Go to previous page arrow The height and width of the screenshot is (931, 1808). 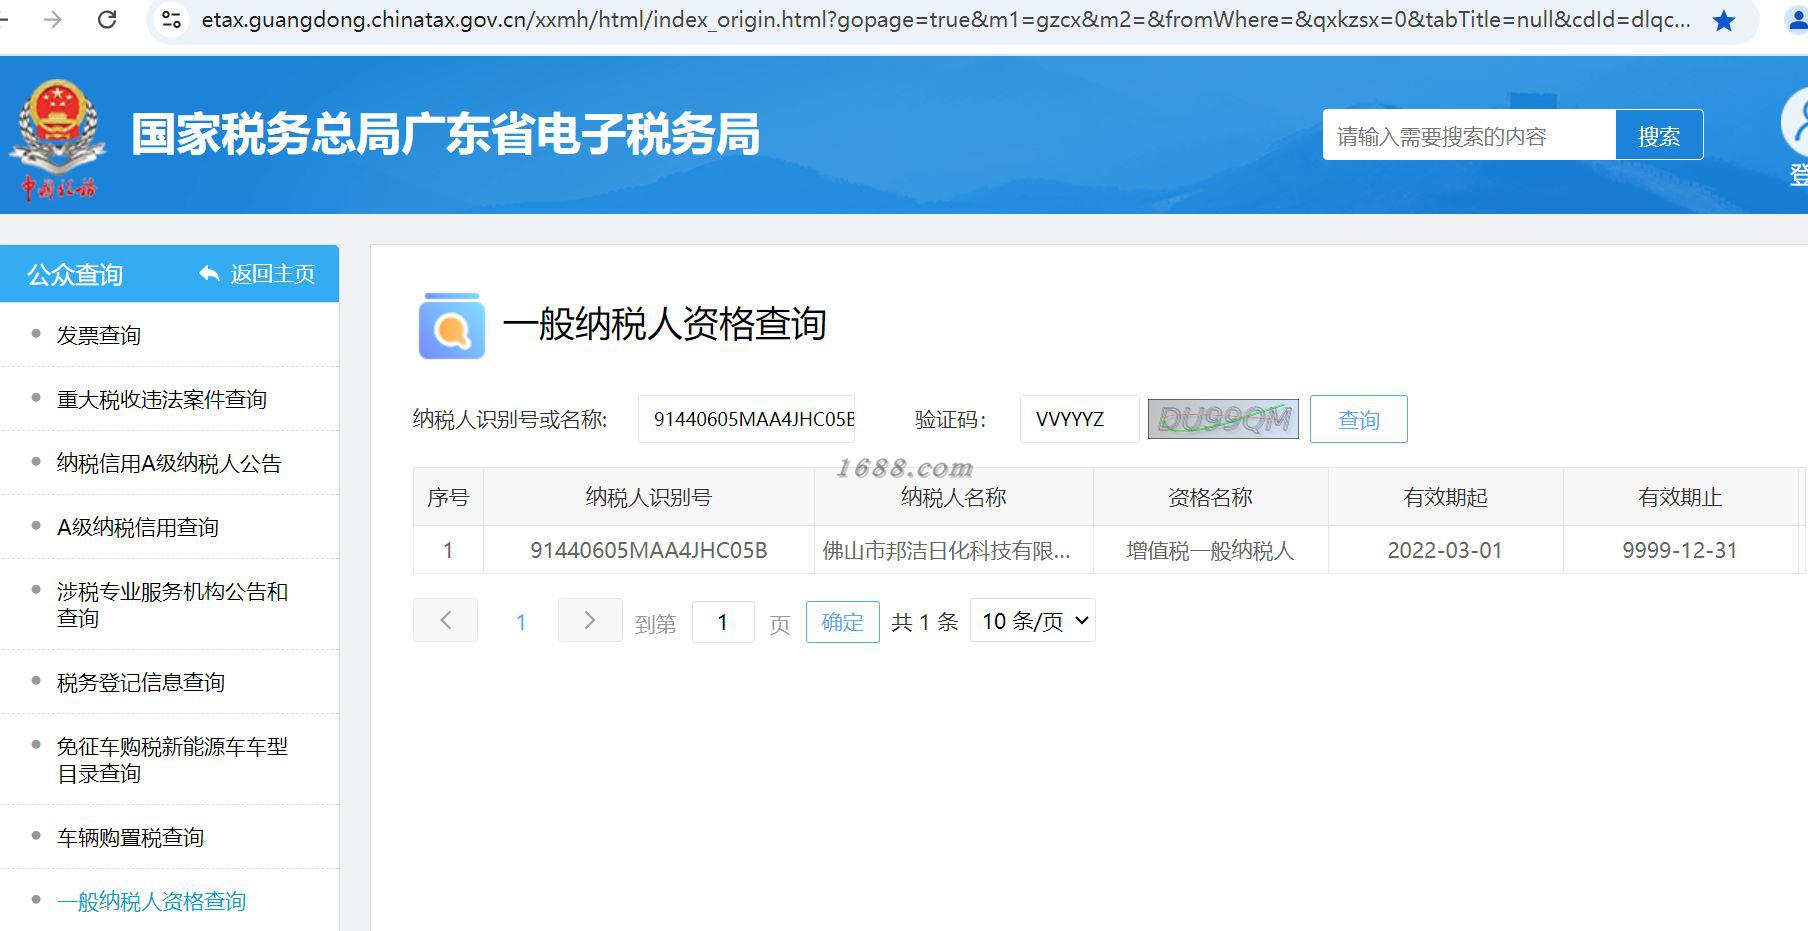(x=445, y=621)
